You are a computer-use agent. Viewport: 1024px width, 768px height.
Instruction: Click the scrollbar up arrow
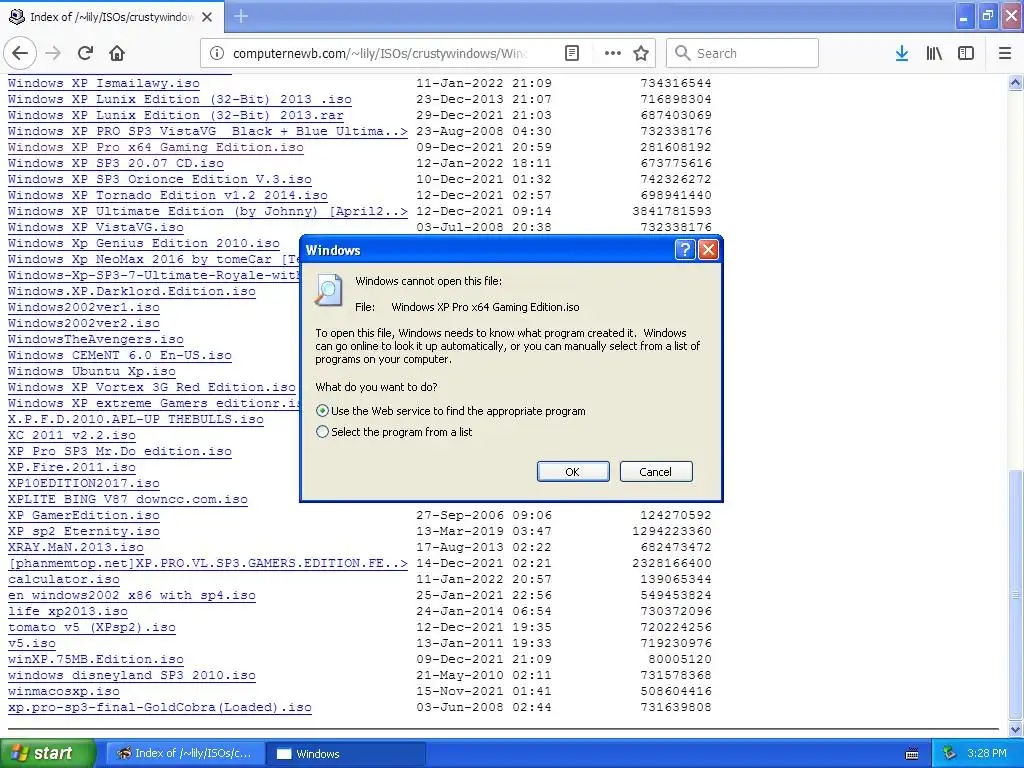point(1015,82)
